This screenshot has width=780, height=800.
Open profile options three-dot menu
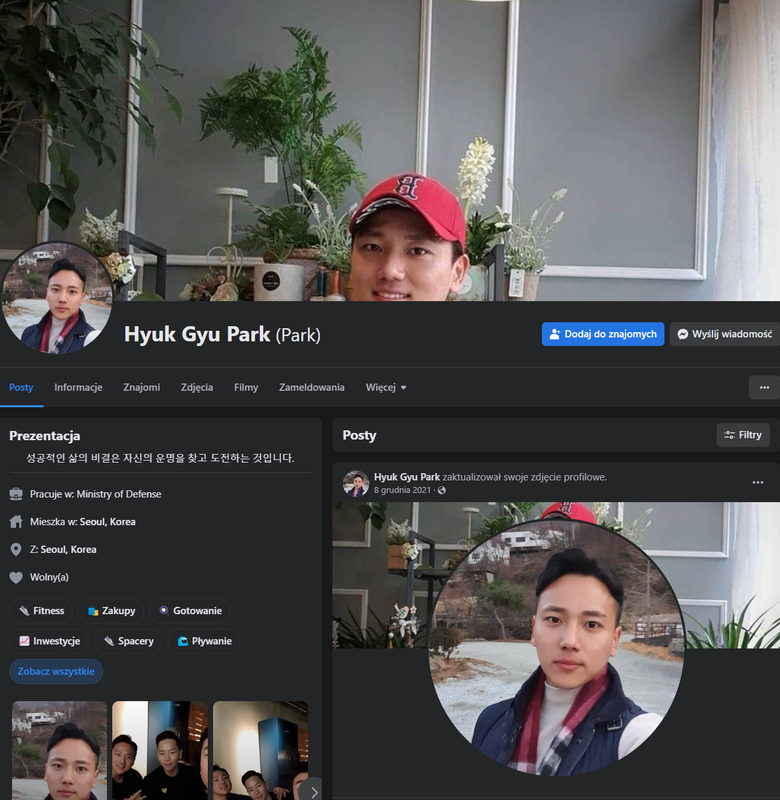(x=764, y=388)
